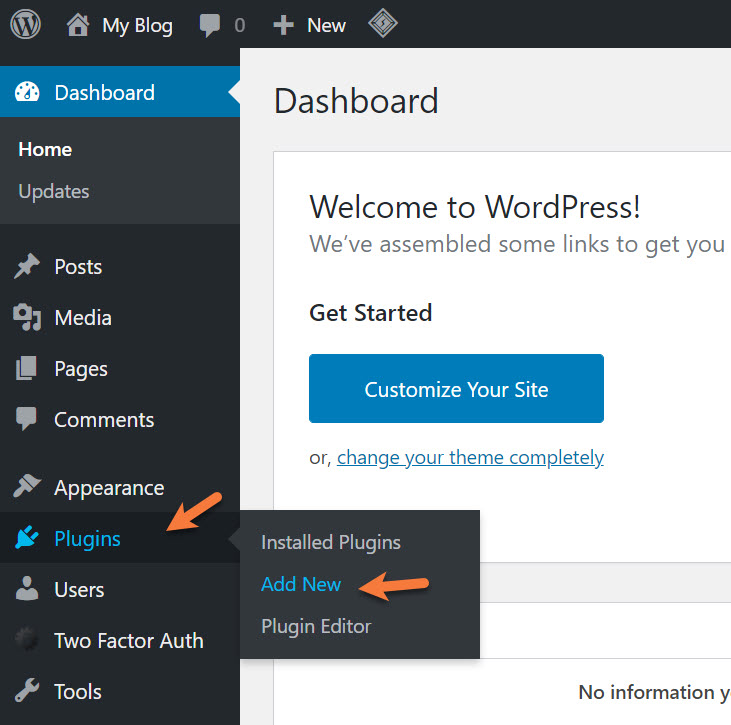Image resolution: width=731 pixels, height=725 pixels.
Task: Click the Media icon in sidebar
Action: (27, 318)
